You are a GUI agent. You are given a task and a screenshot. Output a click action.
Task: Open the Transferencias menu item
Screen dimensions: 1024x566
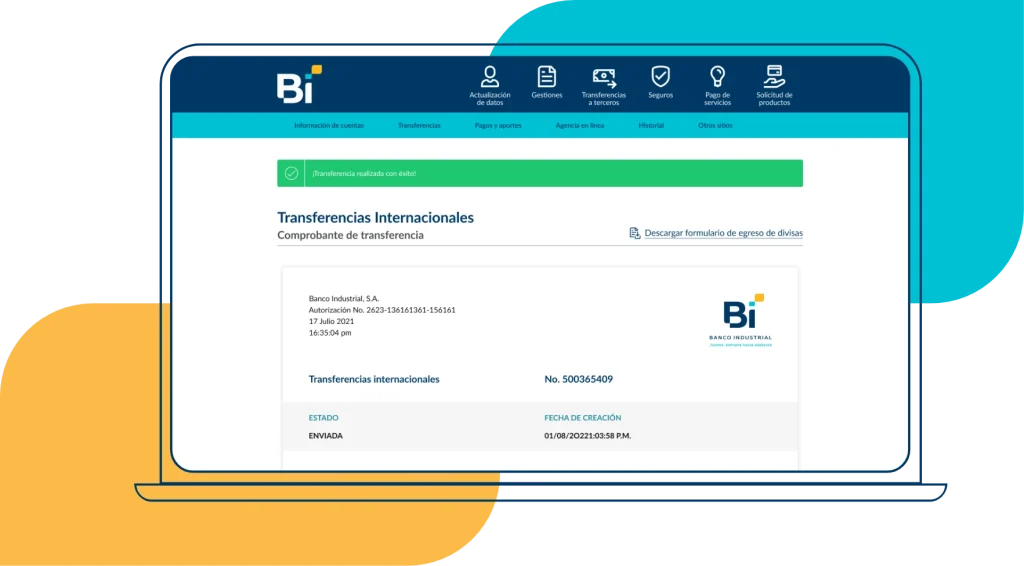(x=419, y=126)
